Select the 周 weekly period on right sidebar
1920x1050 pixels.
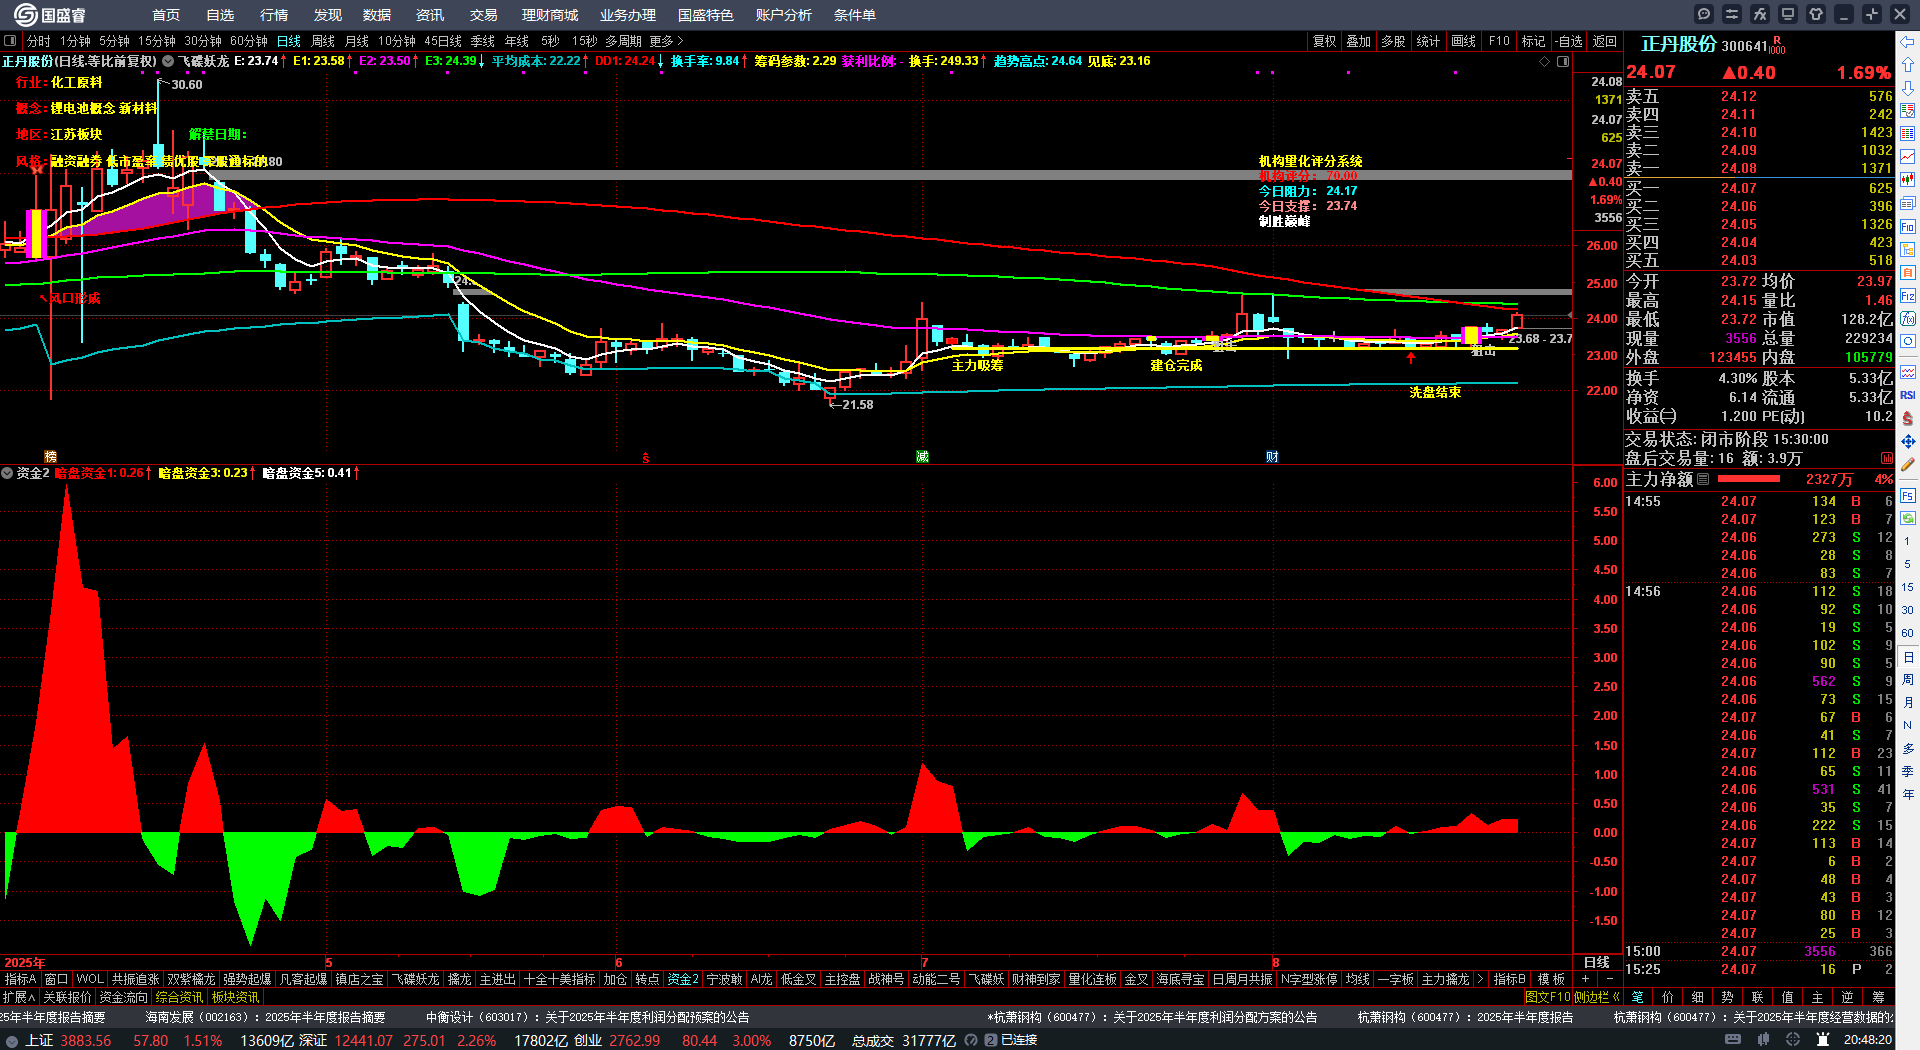[x=1907, y=679]
